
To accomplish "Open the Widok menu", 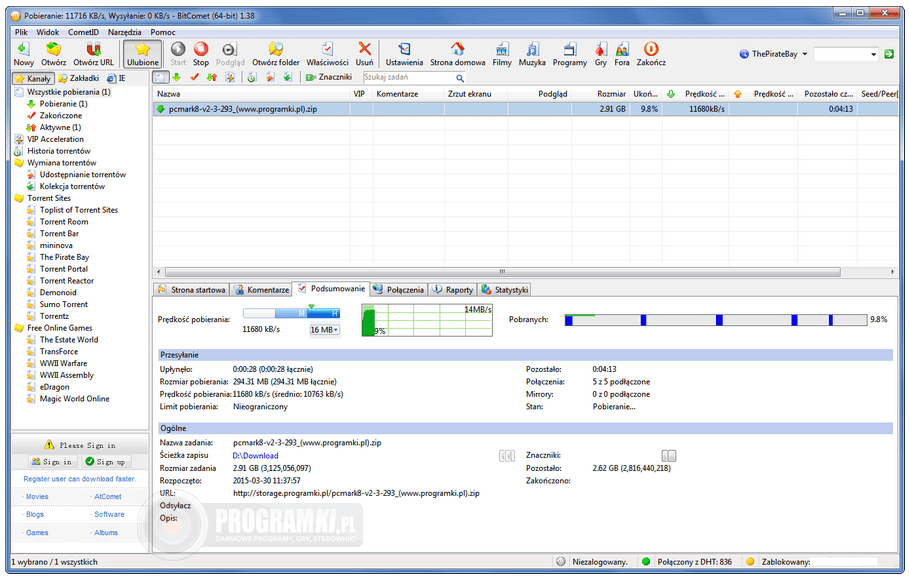I will tap(48, 32).
